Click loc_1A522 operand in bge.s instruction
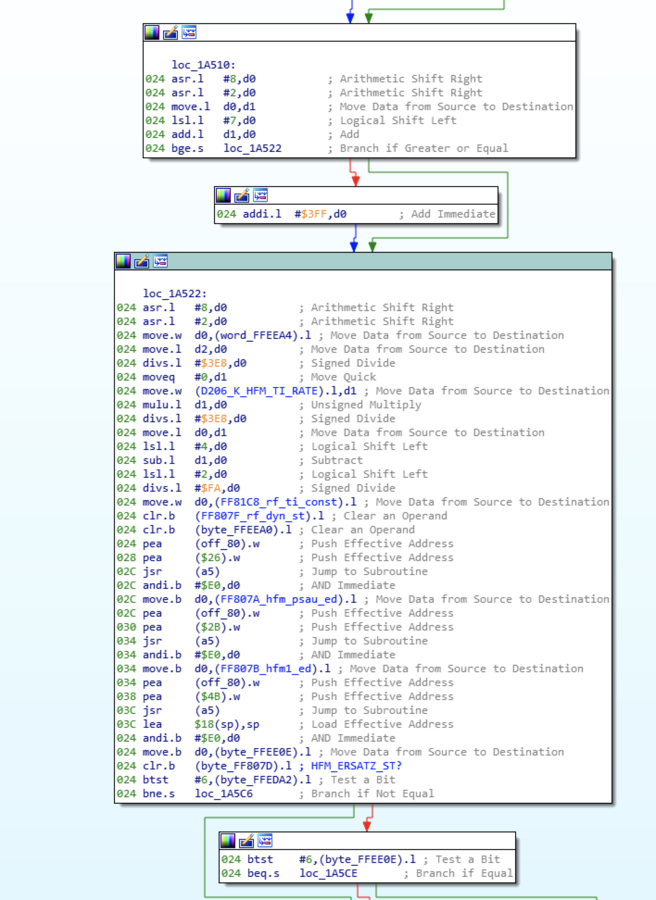656x900 pixels. pyautogui.click(x=253, y=149)
